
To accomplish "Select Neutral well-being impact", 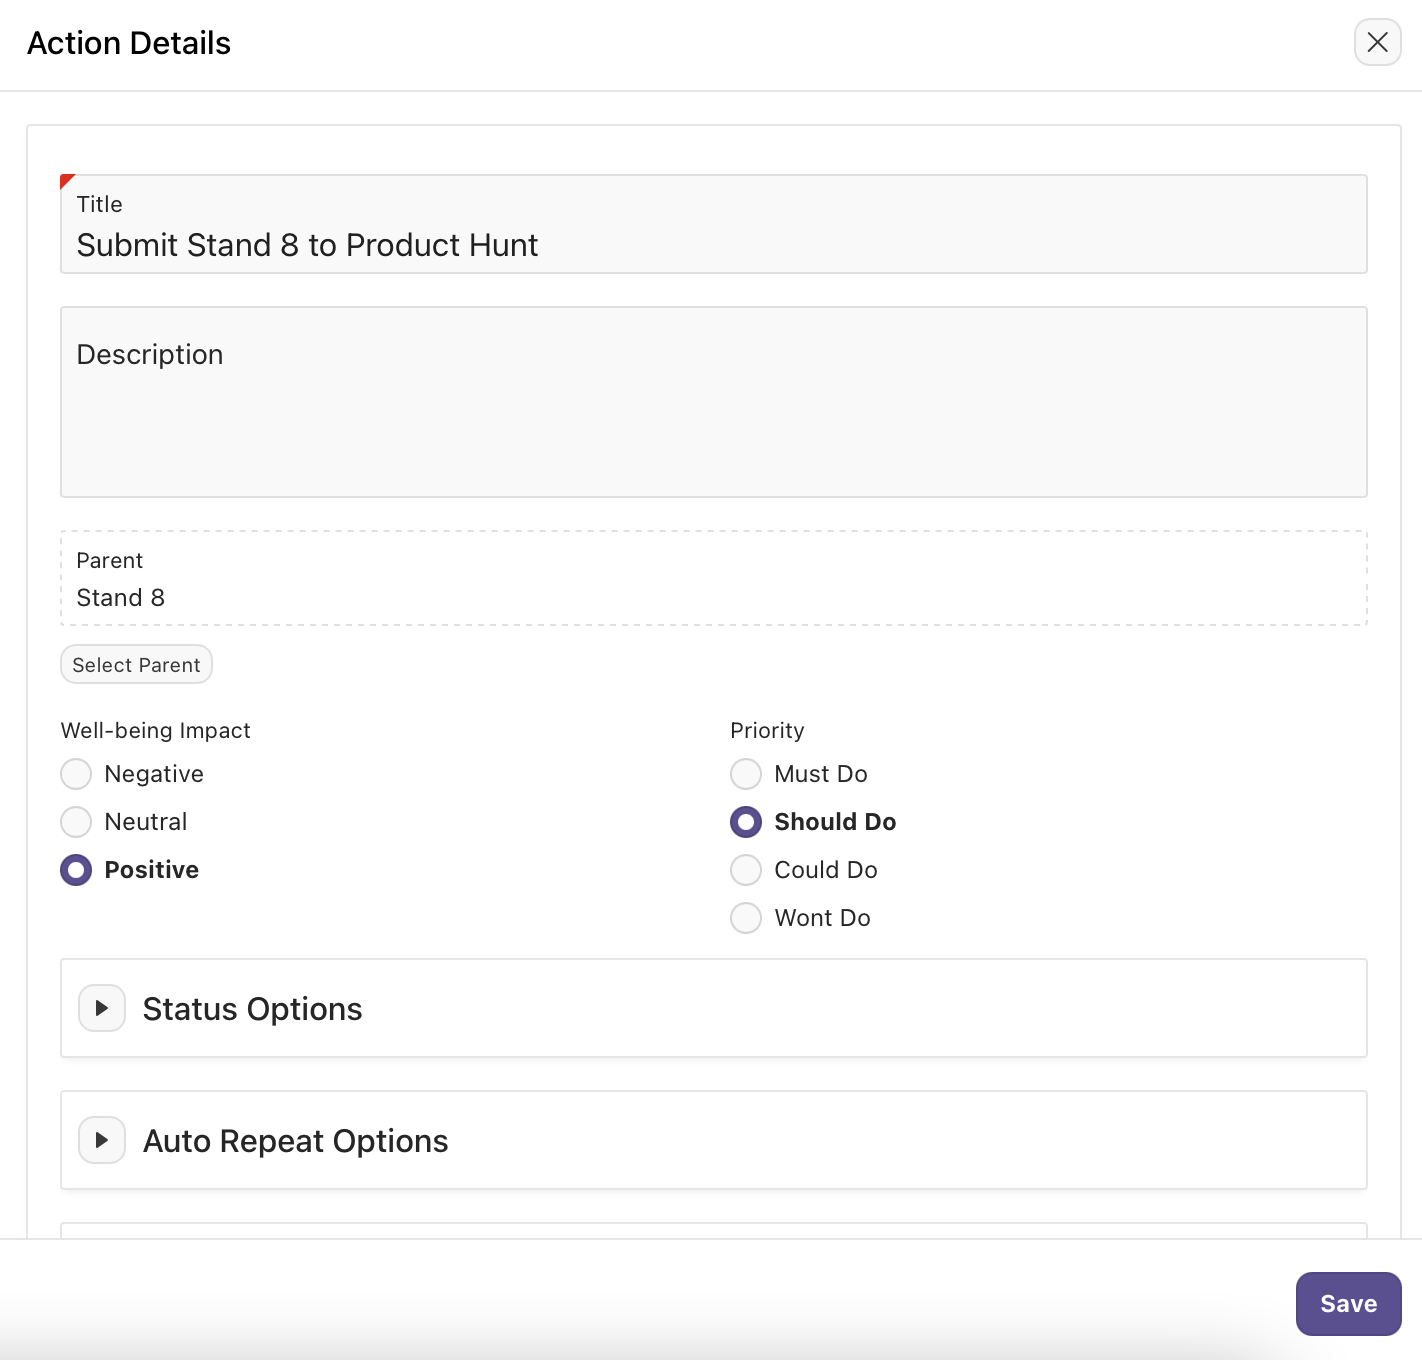I will point(76,822).
